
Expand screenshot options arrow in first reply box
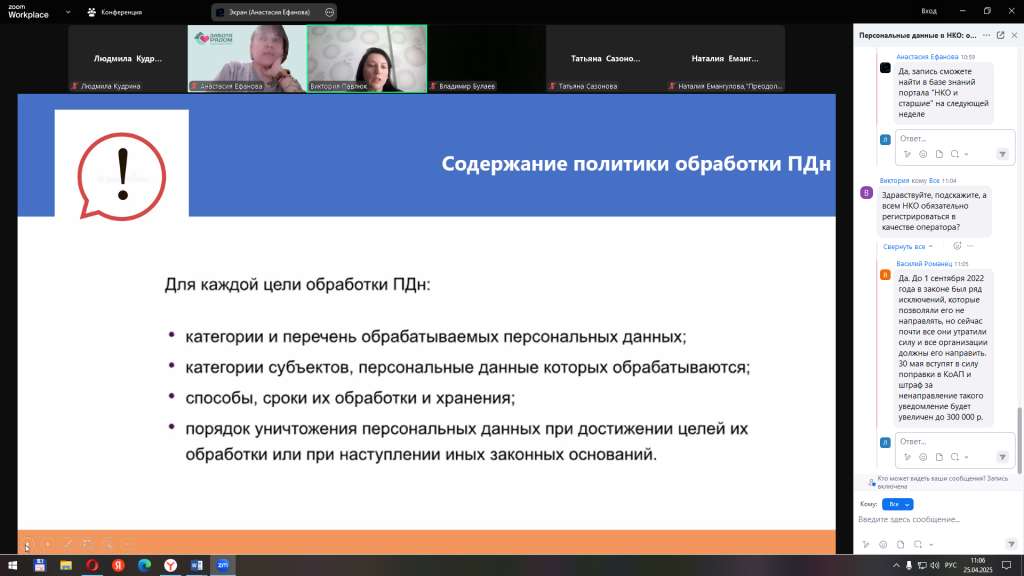[x=967, y=155]
